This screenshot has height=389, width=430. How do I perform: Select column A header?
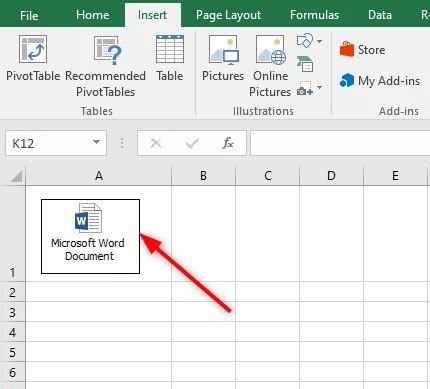coord(99,176)
